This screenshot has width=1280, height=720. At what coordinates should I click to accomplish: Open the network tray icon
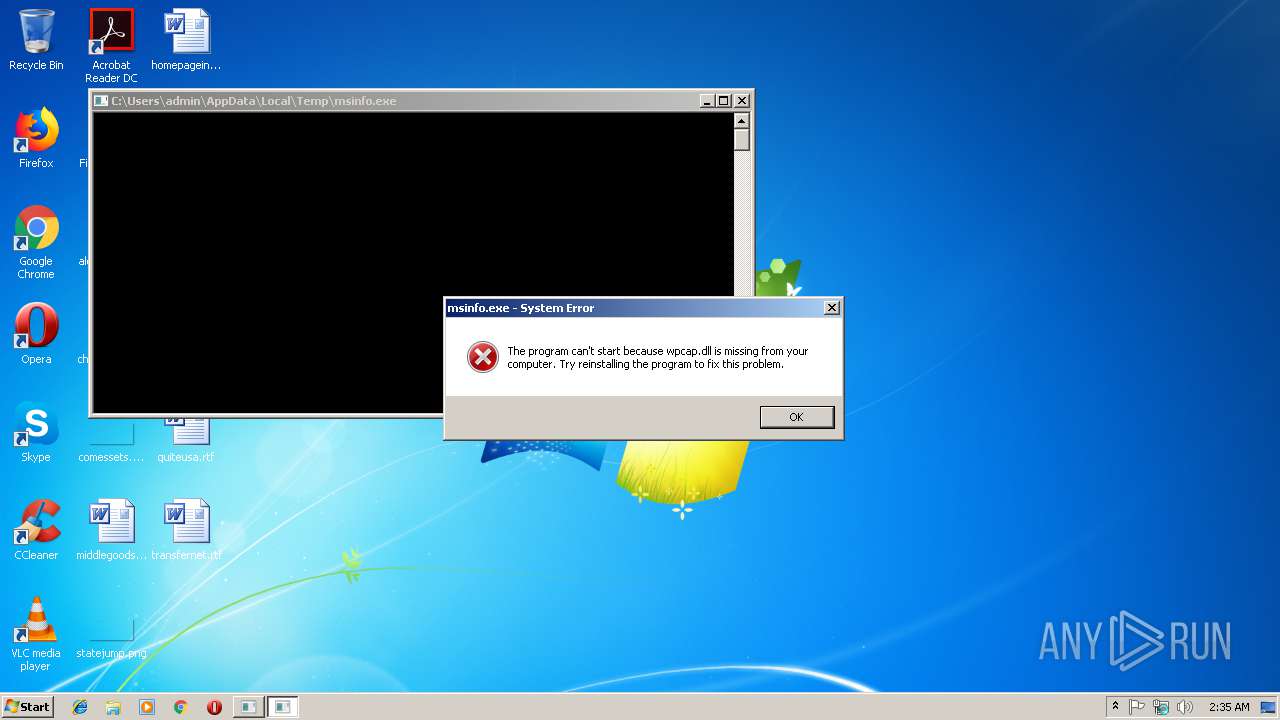point(1161,707)
